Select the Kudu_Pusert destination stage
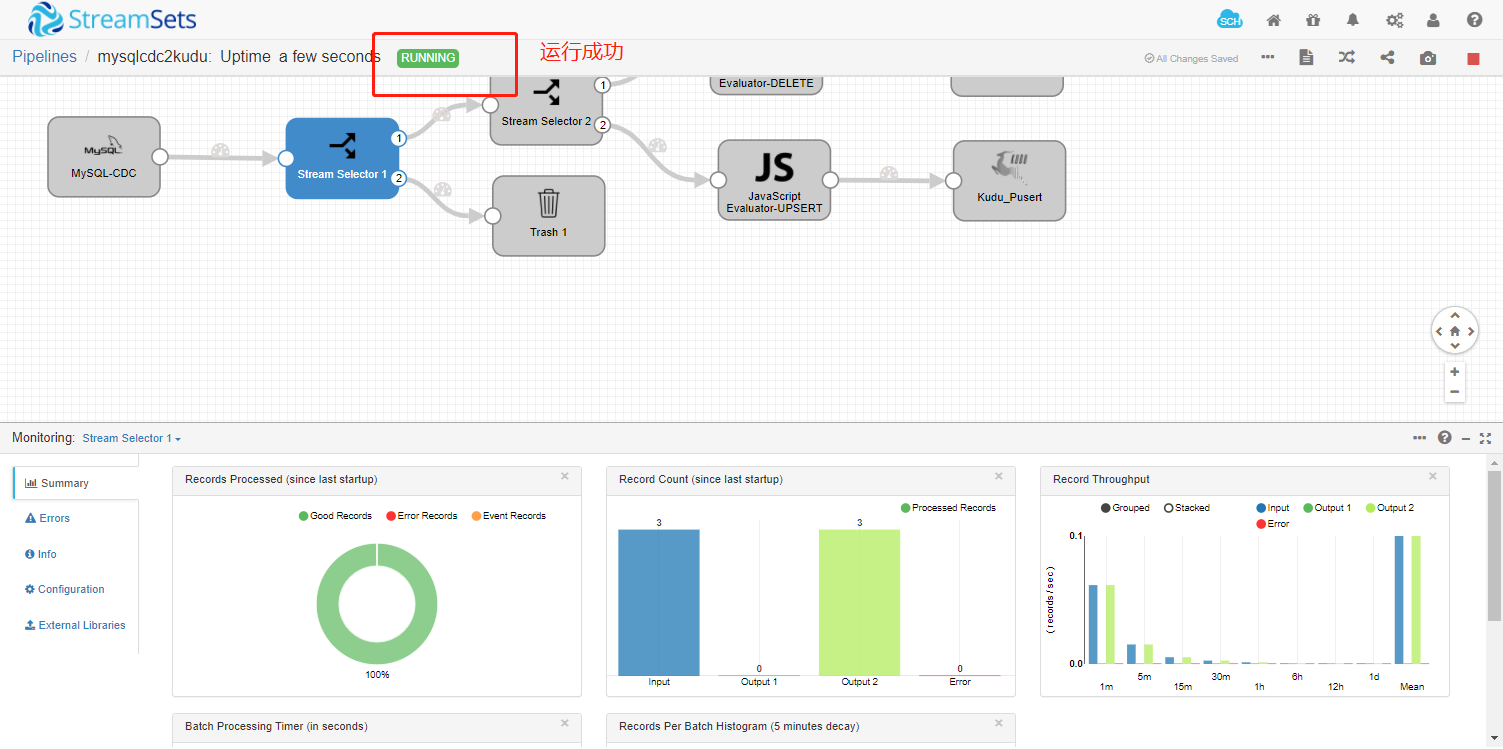The height and width of the screenshot is (749, 1503). coord(1009,180)
